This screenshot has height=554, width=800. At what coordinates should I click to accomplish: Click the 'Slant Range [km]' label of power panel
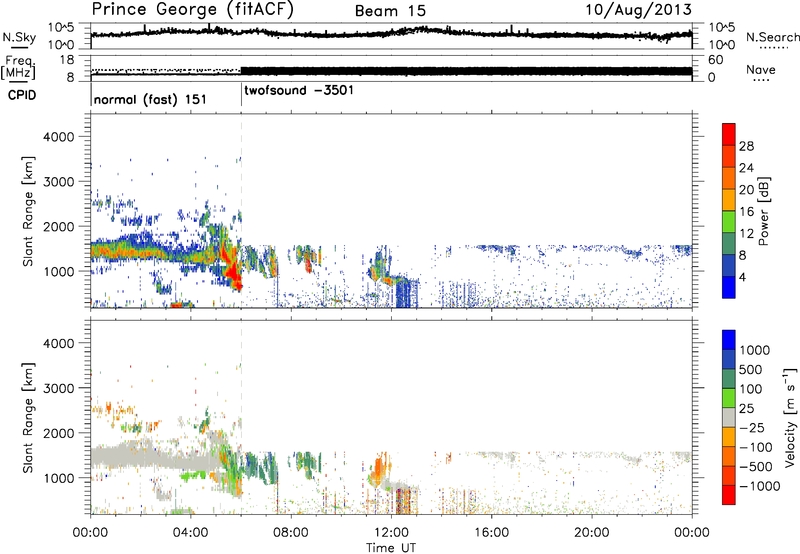click(28, 211)
